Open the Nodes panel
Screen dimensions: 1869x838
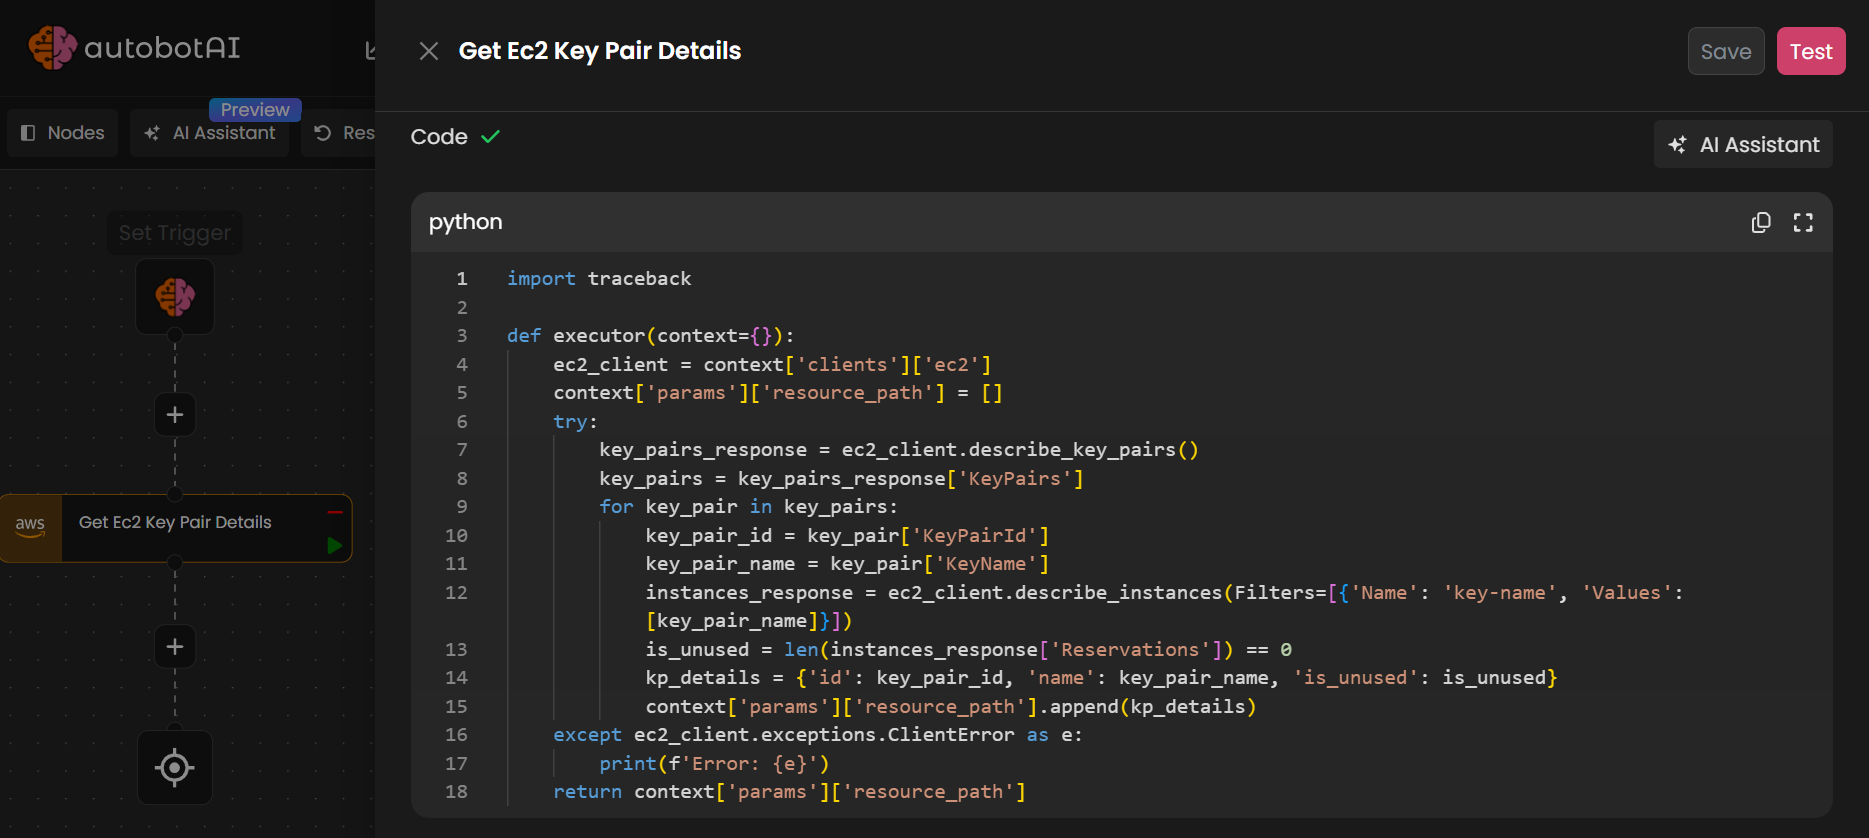[63, 133]
